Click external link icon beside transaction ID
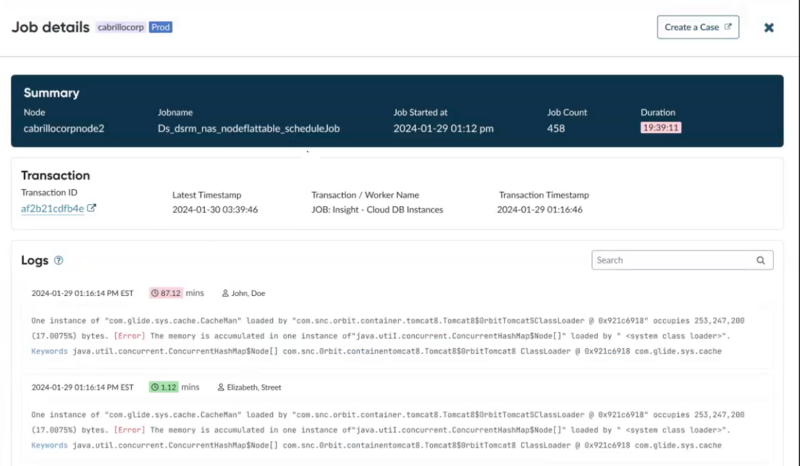The image size is (800, 466). (91, 208)
